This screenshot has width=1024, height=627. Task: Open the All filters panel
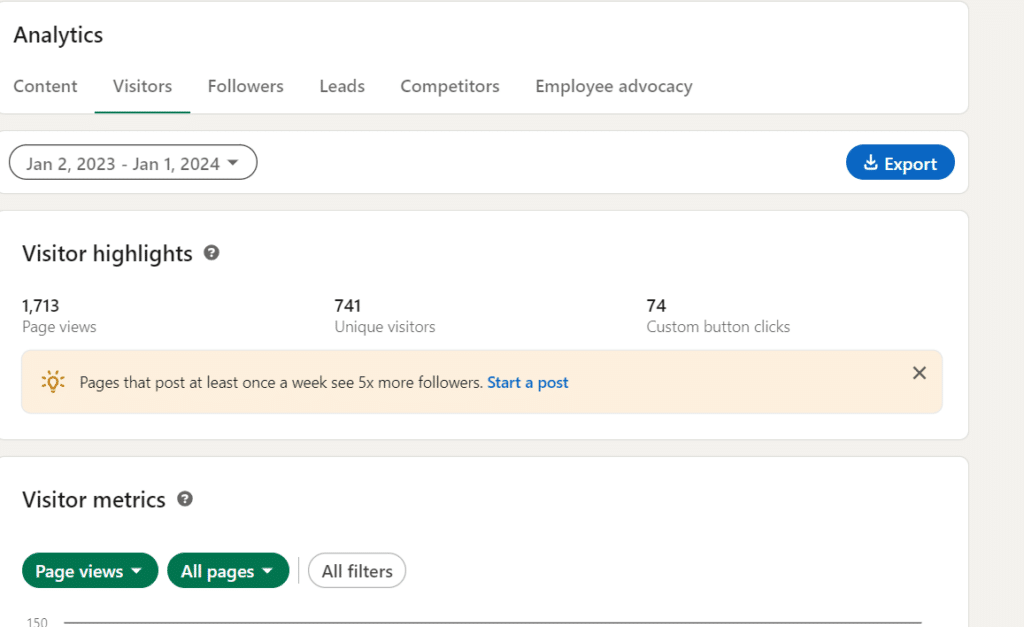click(356, 571)
